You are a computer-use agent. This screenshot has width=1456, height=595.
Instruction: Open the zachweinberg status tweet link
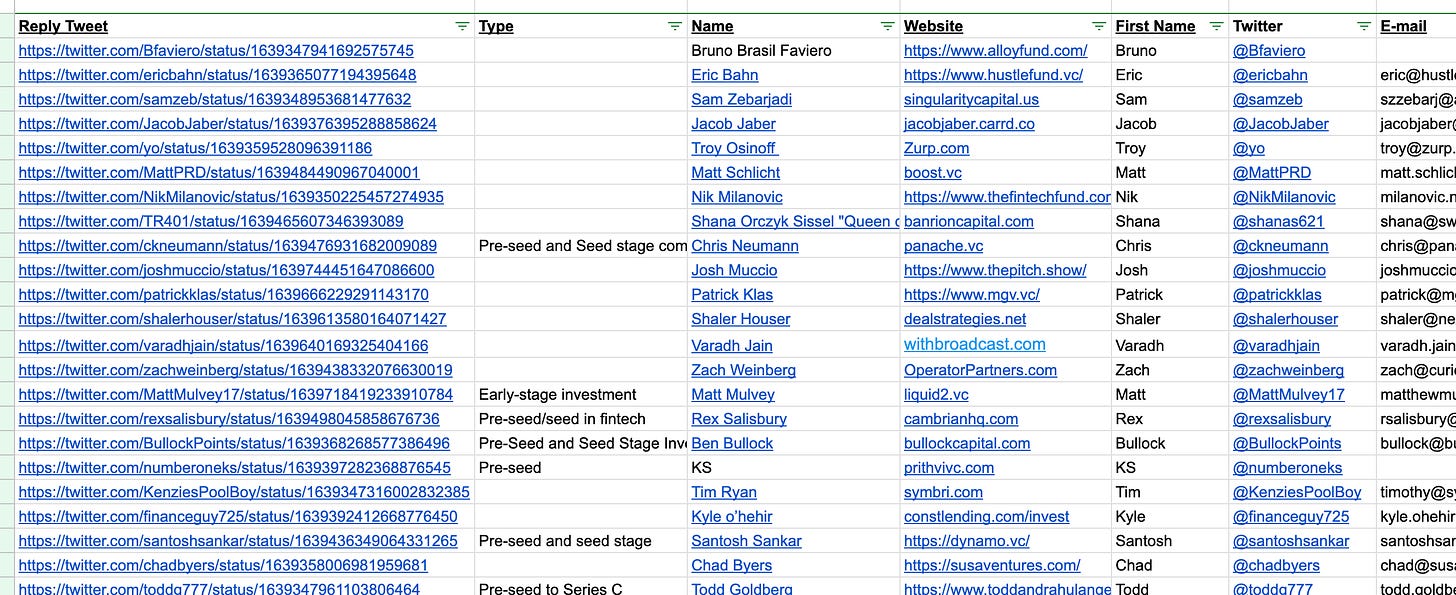[236, 370]
